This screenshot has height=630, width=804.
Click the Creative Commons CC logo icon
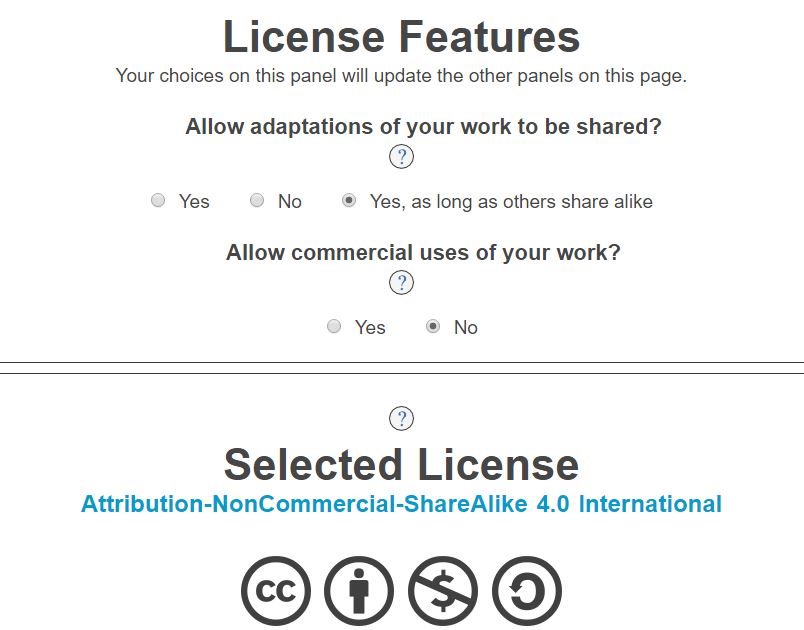[x=276, y=591]
